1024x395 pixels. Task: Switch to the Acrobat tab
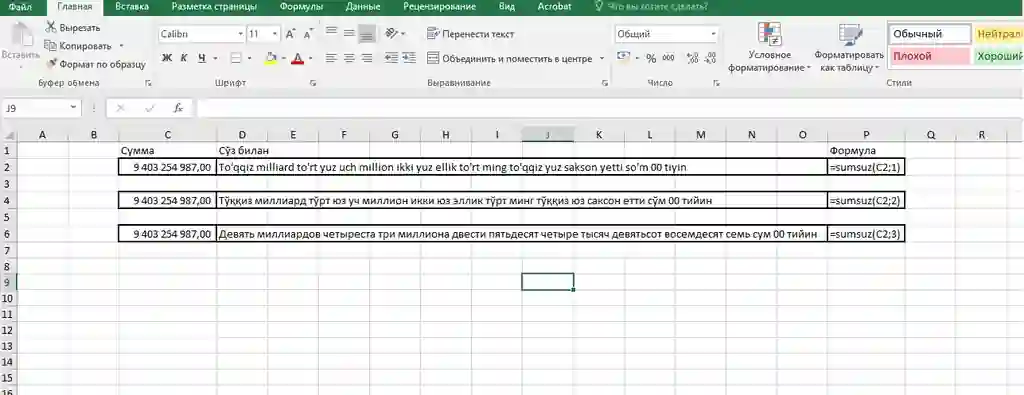[x=554, y=7]
